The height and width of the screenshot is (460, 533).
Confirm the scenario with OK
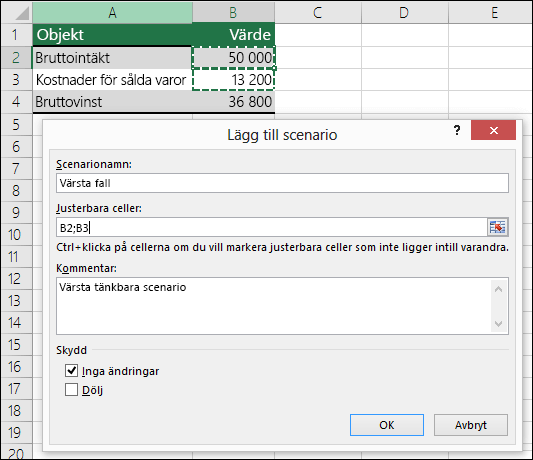click(x=387, y=425)
